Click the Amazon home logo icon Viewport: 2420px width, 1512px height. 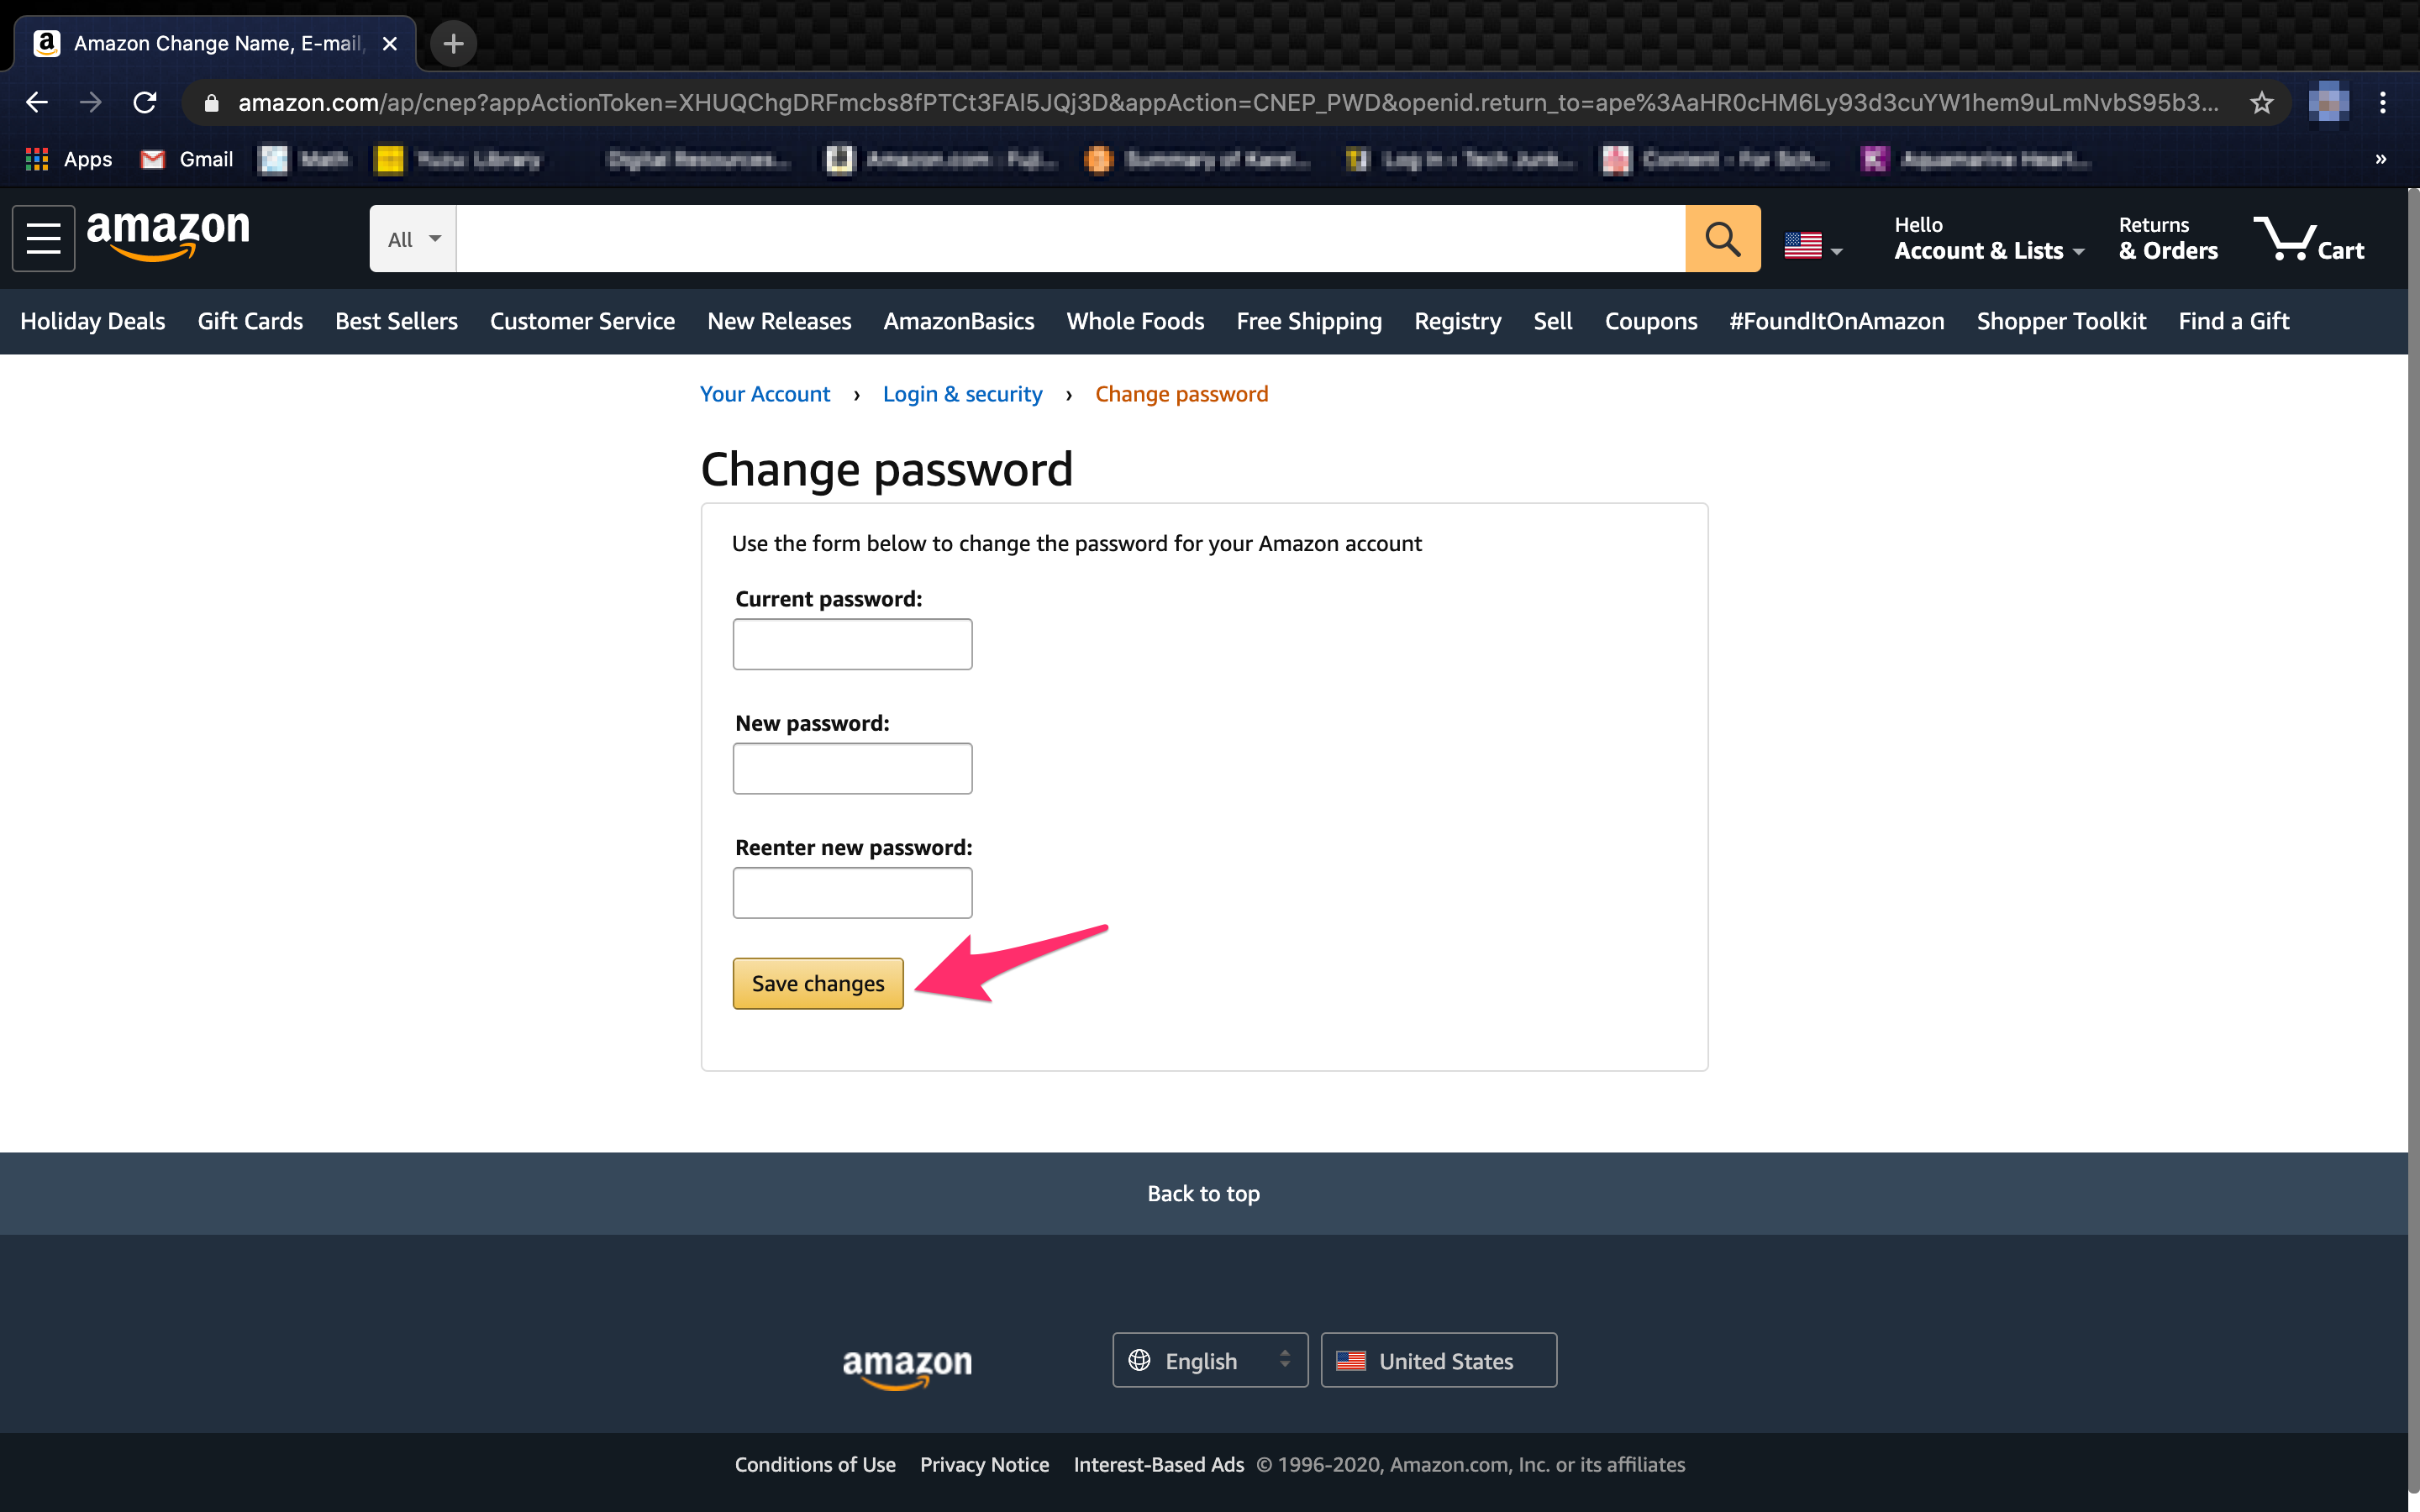[x=167, y=237]
